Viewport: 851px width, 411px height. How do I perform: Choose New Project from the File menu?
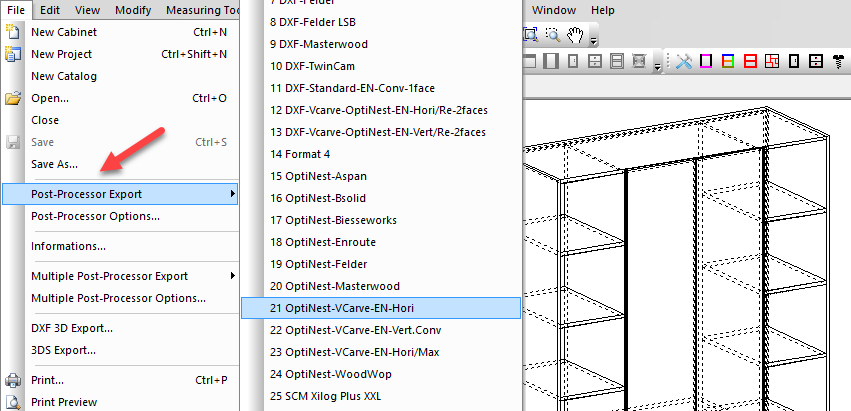120,54
